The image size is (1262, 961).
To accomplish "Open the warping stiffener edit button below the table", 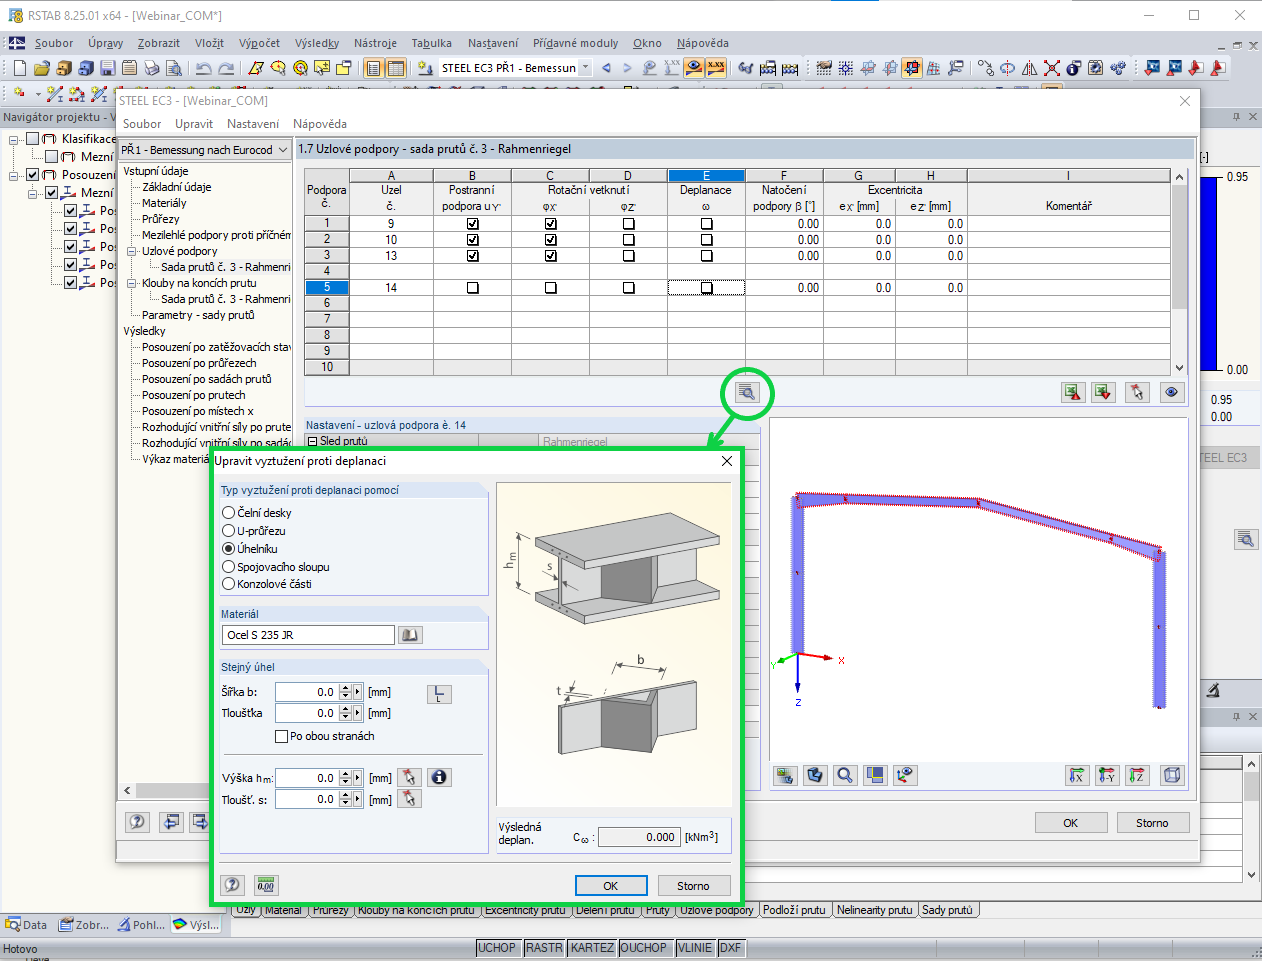I will pyautogui.click(x=746, y=392).
